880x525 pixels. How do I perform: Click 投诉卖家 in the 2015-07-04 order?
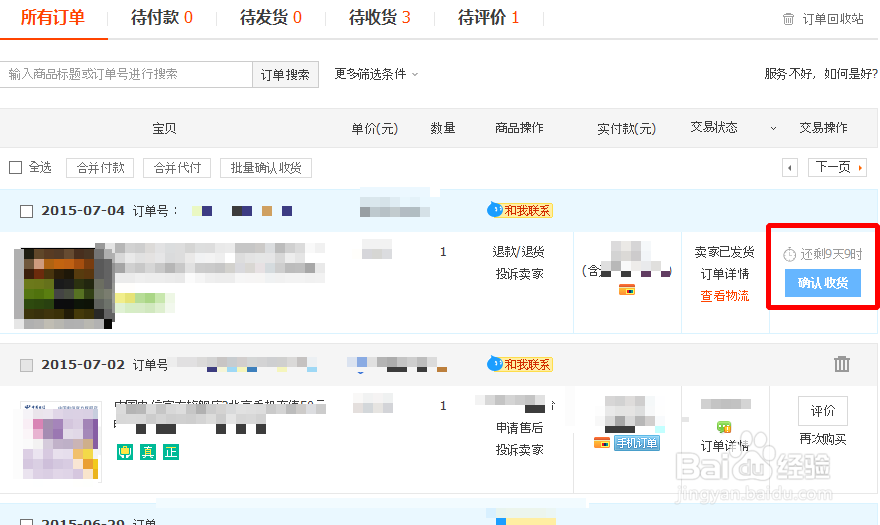520,274
